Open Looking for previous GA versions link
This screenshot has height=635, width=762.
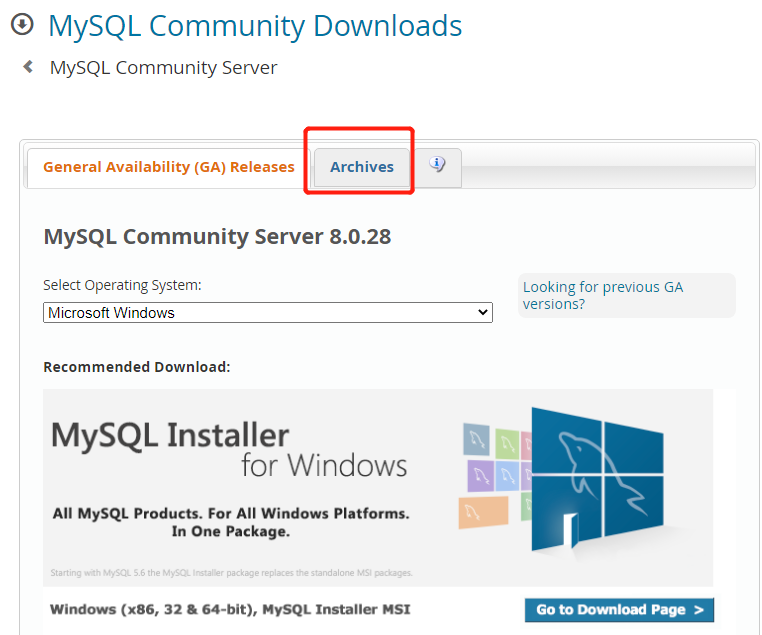click(x=603, y=295)
